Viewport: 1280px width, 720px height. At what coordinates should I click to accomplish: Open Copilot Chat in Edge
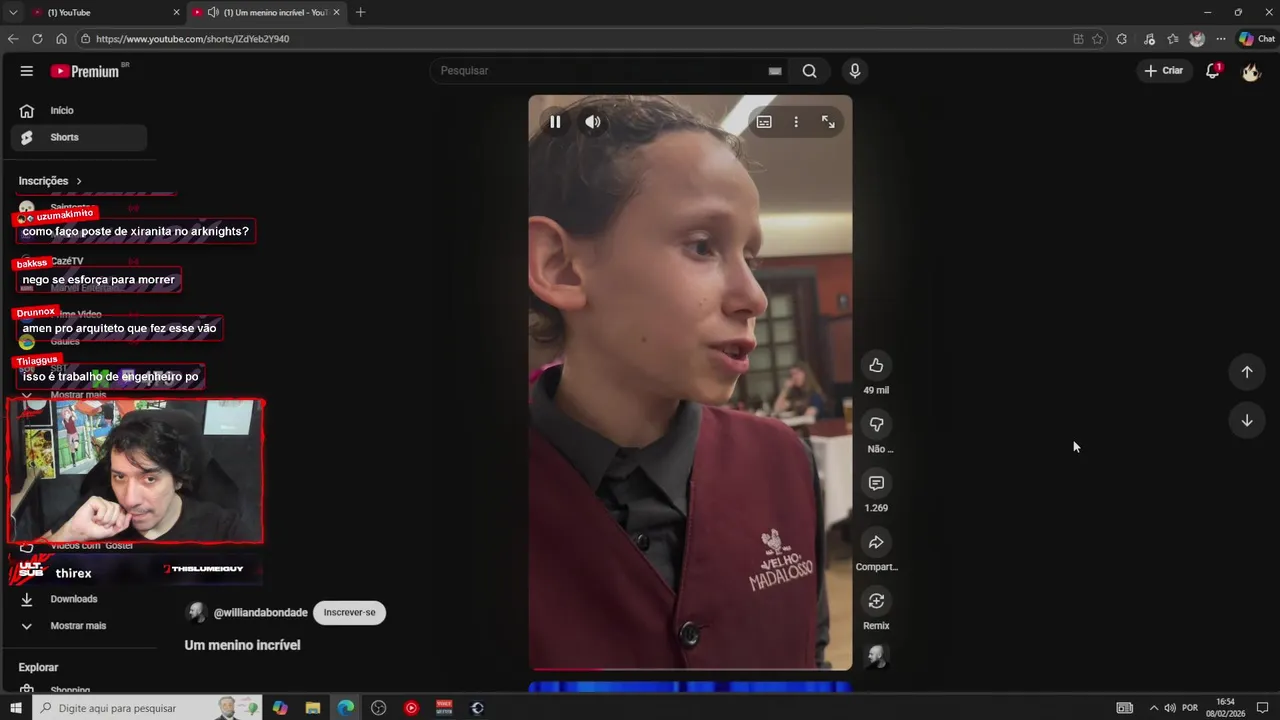click(x=1257, y=39)
